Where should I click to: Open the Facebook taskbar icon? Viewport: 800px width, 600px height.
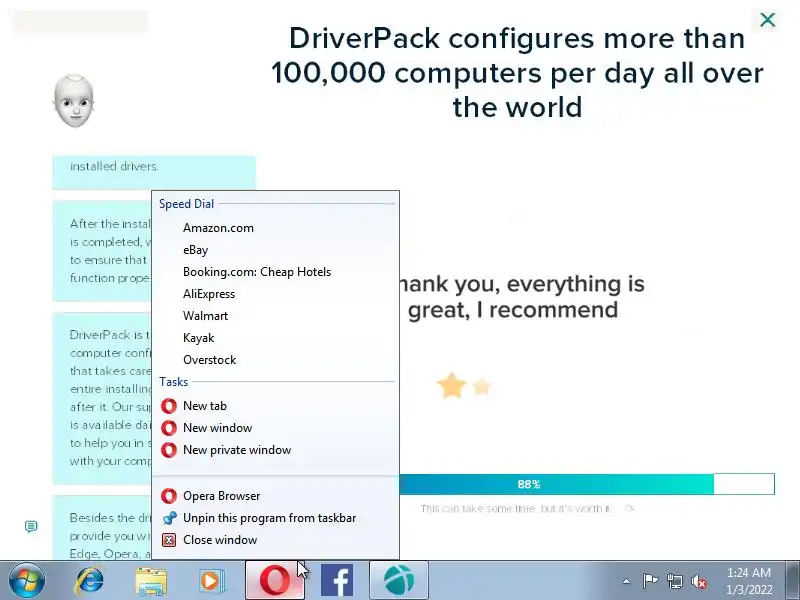coord(337,581)
